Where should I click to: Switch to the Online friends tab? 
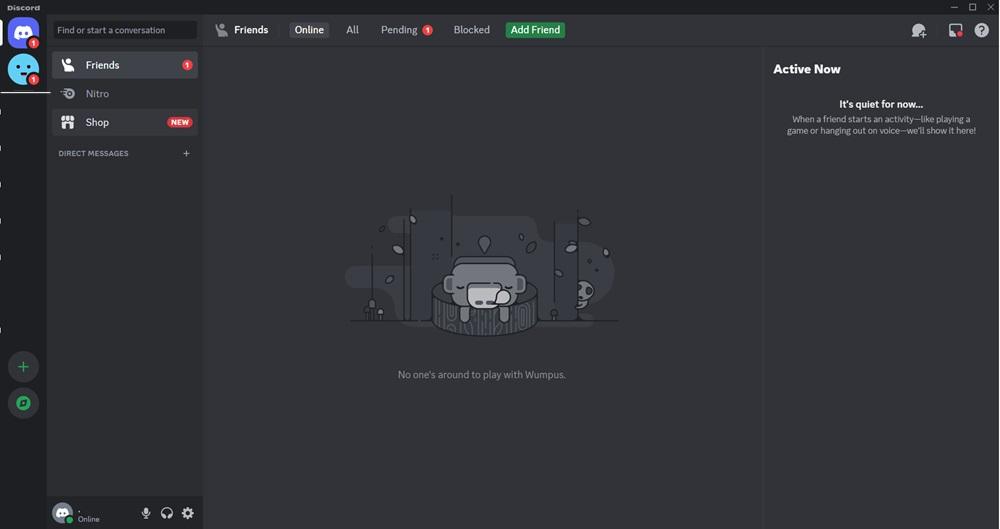(309, 30)
